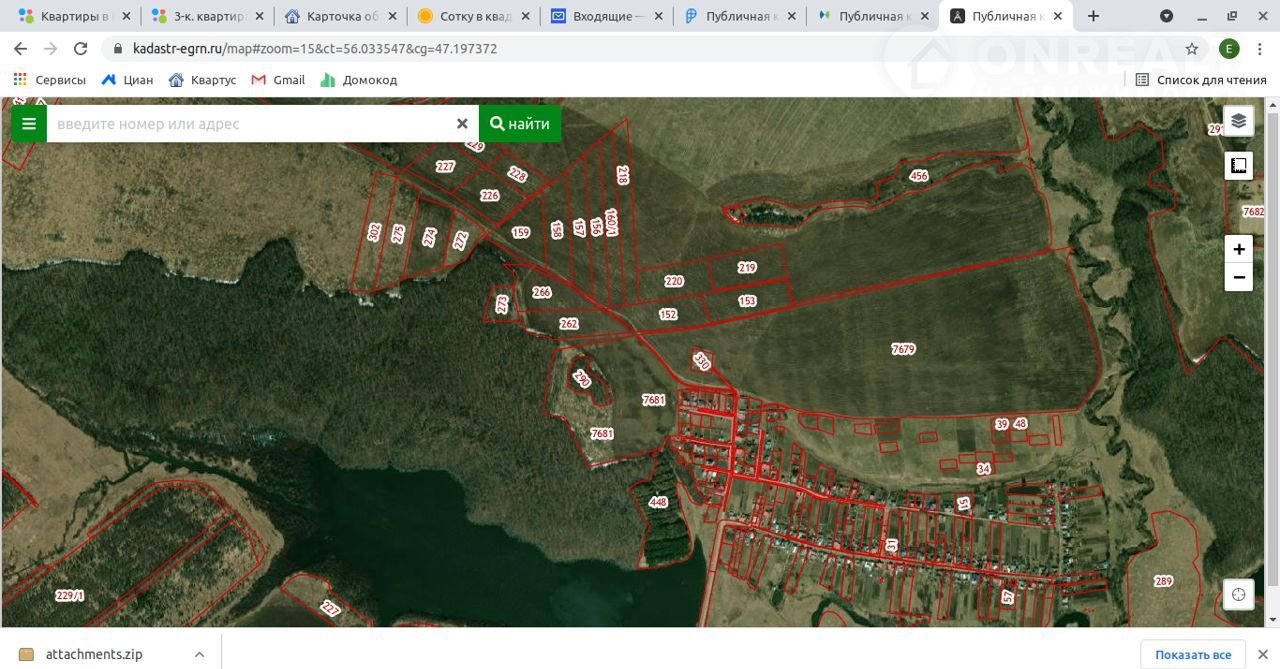Image resolution: width=1280 pixels, height=669 pixels.
Task: Open the Циан bookmark
Action: point(127,80)
